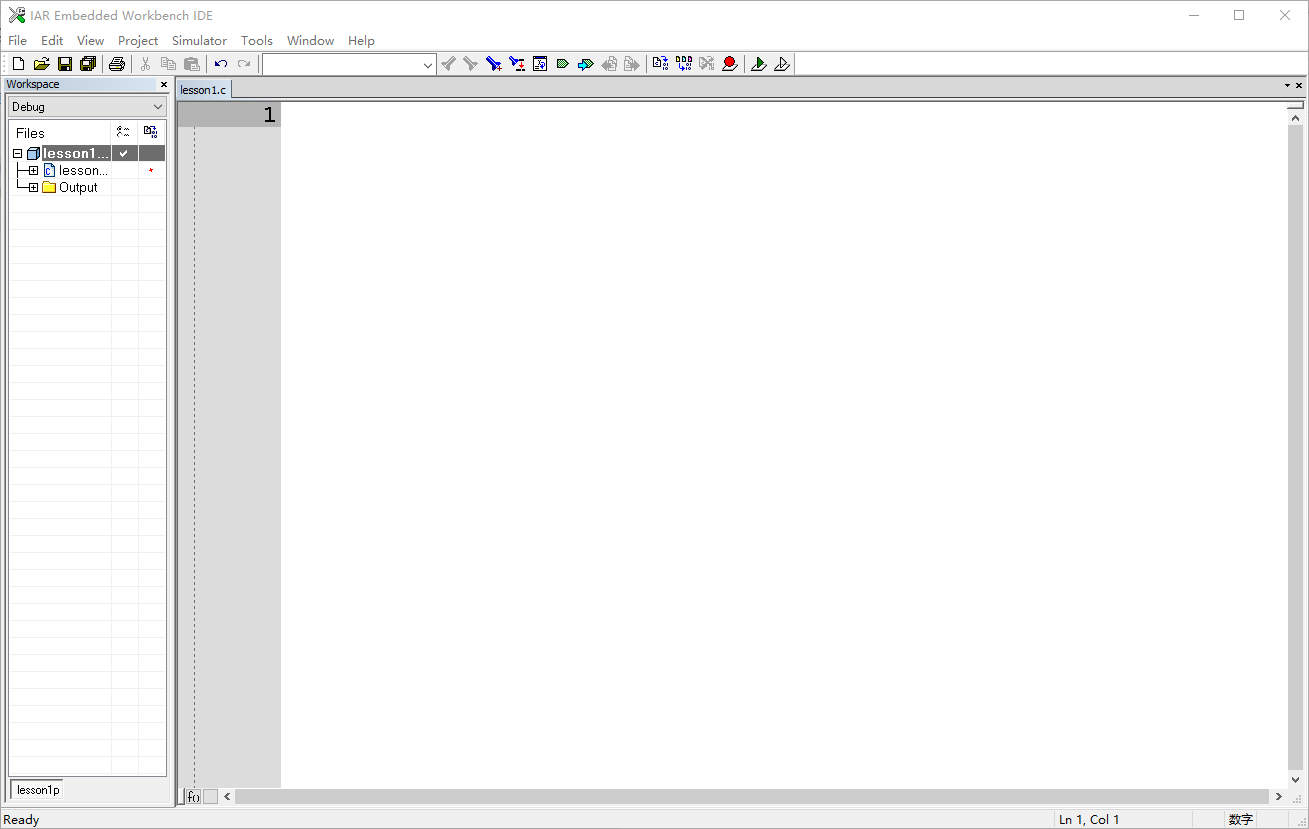Select the lesson source file in the tree

pos(83,171)
